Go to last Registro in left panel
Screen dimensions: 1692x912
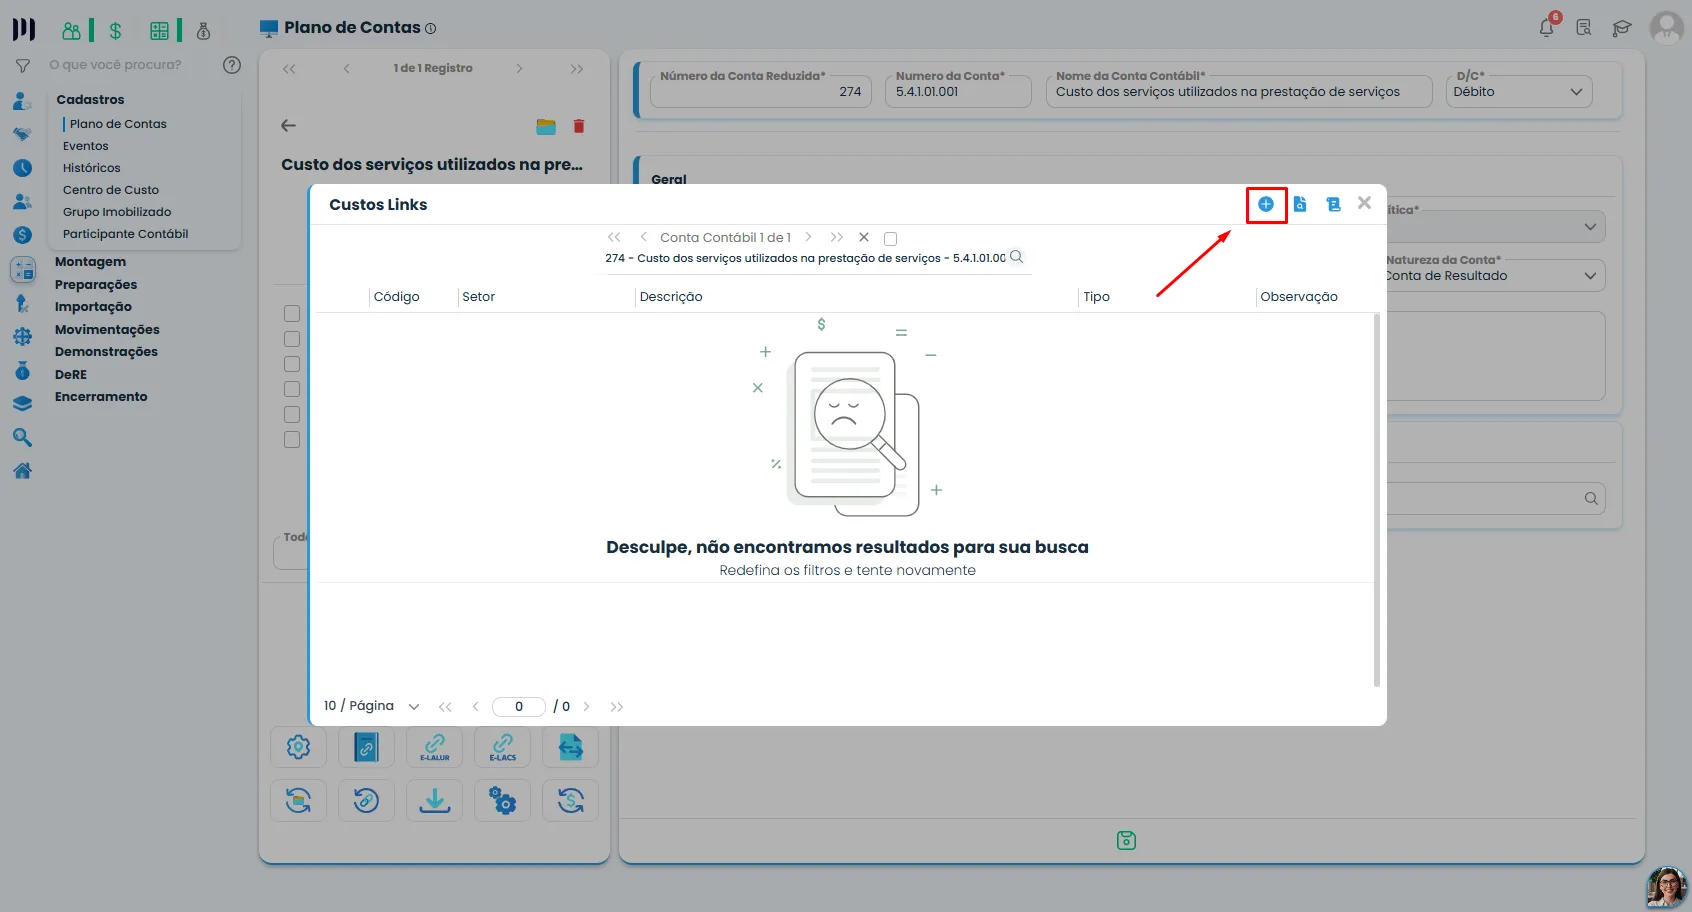click(x=577, y=69)
